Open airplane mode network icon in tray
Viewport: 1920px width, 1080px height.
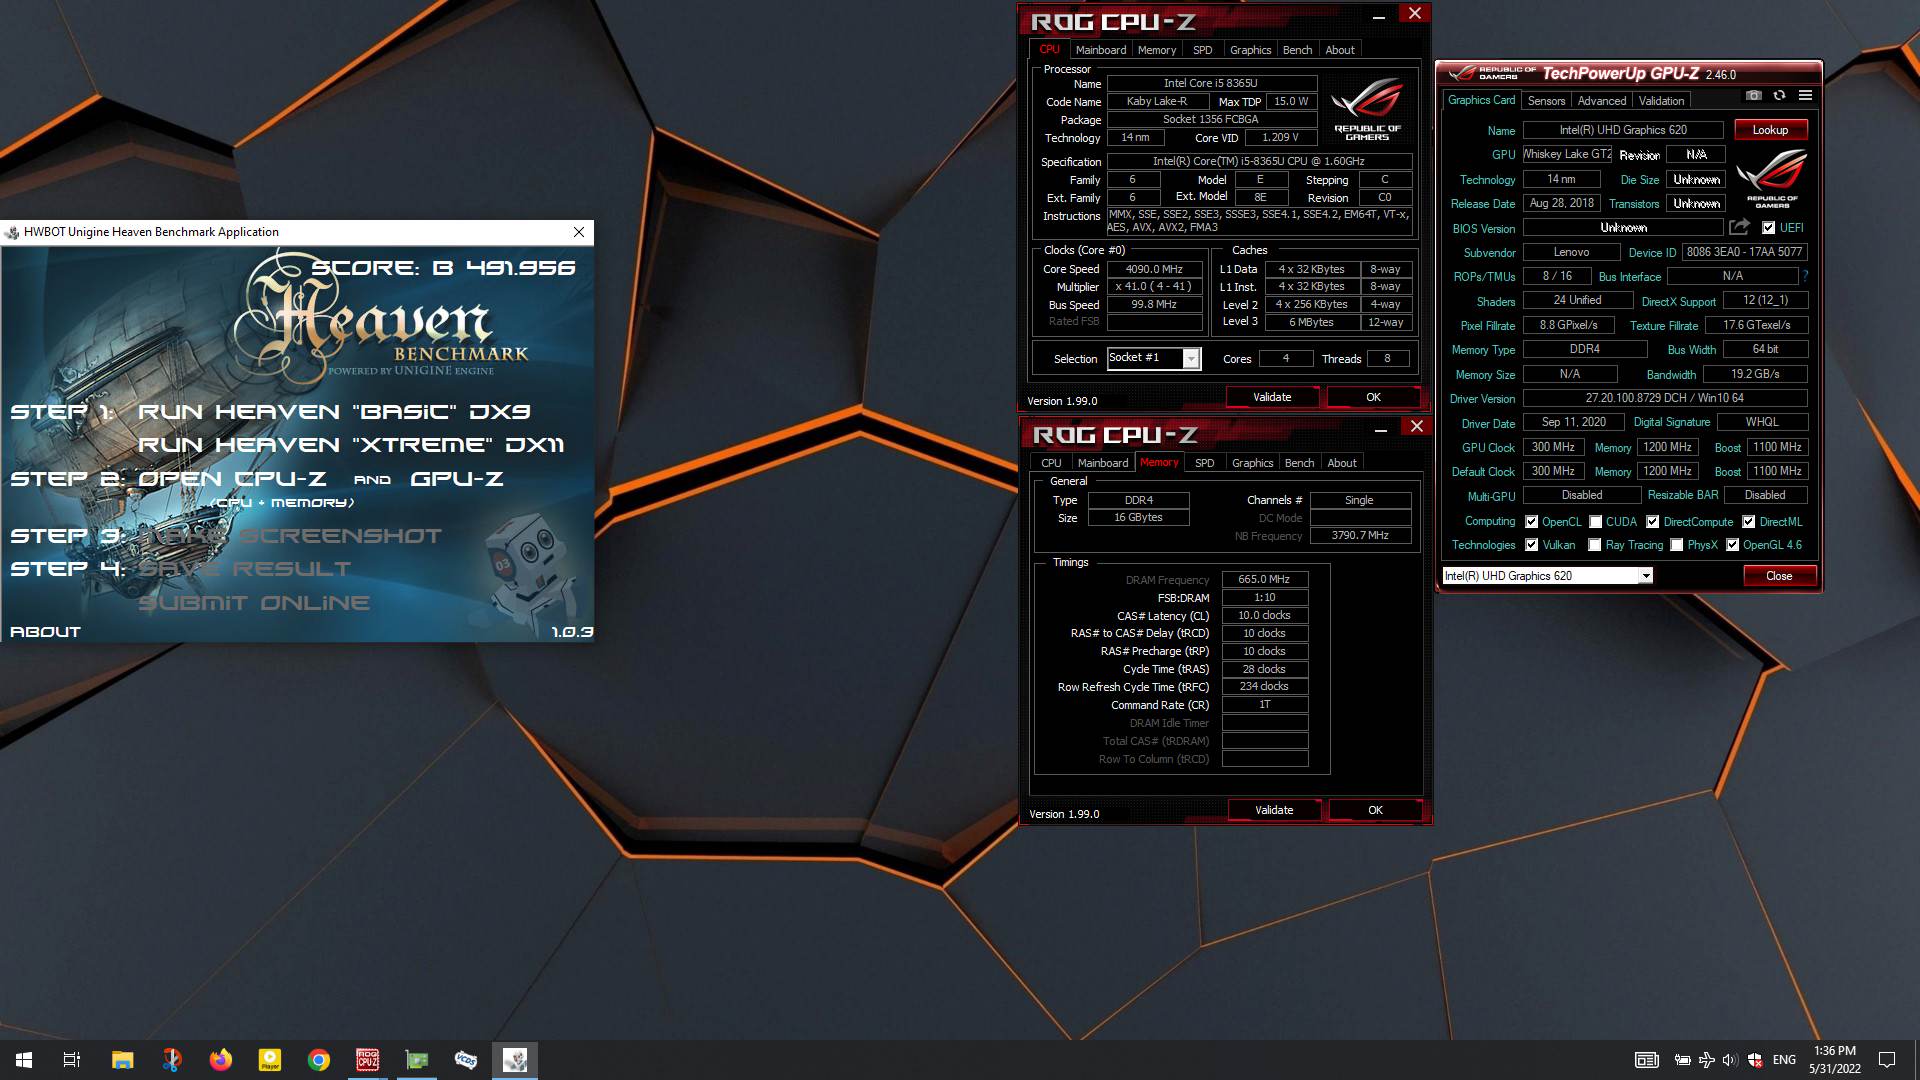[x=1706, y=1060]
